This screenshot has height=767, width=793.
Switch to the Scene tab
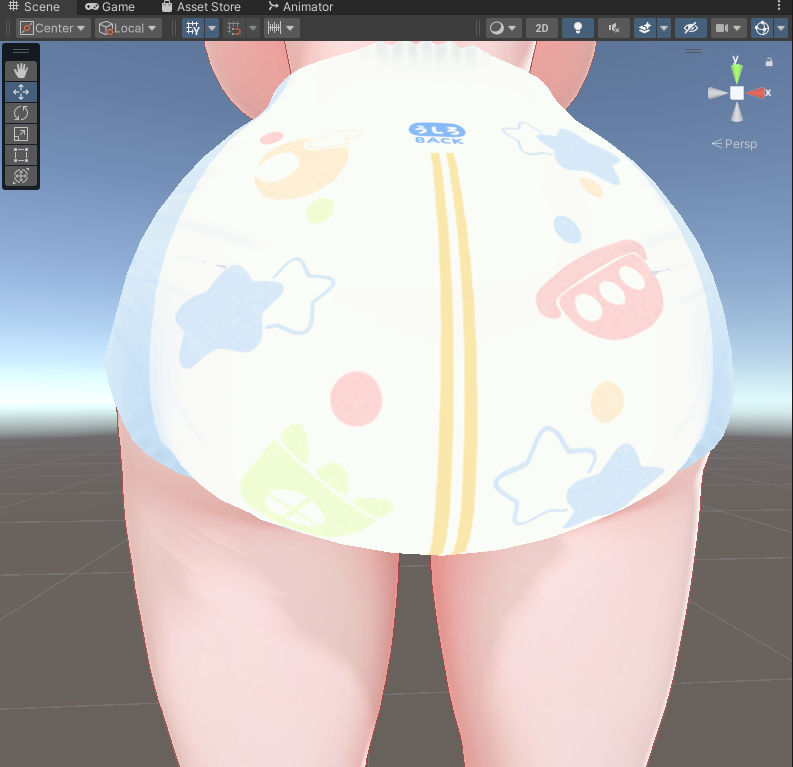point(34,7)
